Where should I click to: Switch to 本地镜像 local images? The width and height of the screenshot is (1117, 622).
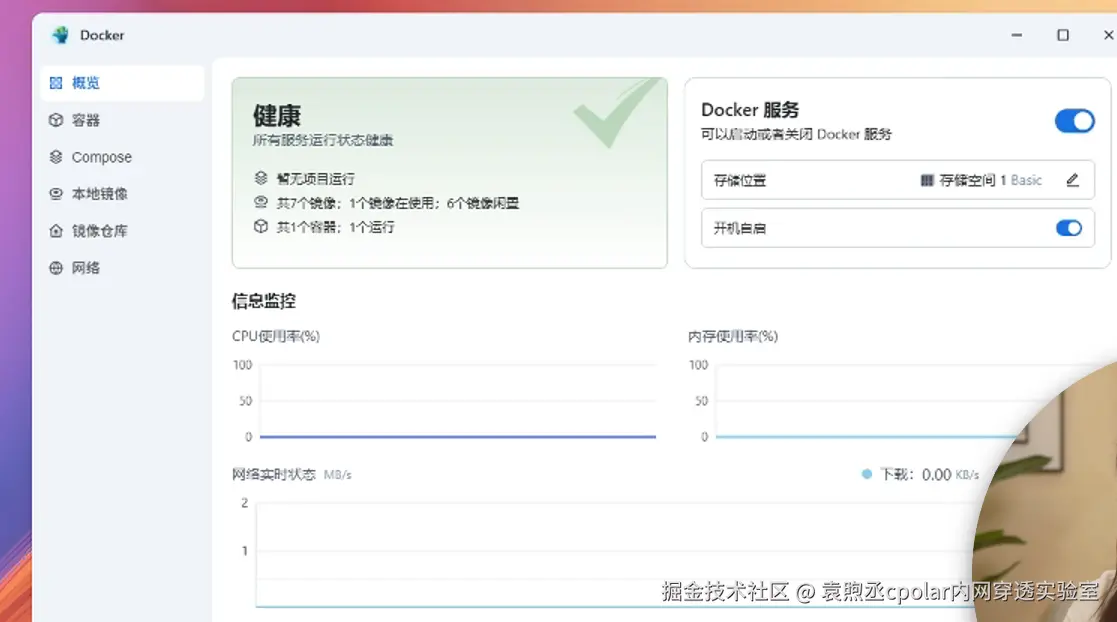pyautogui.click(x=123, y=194)
